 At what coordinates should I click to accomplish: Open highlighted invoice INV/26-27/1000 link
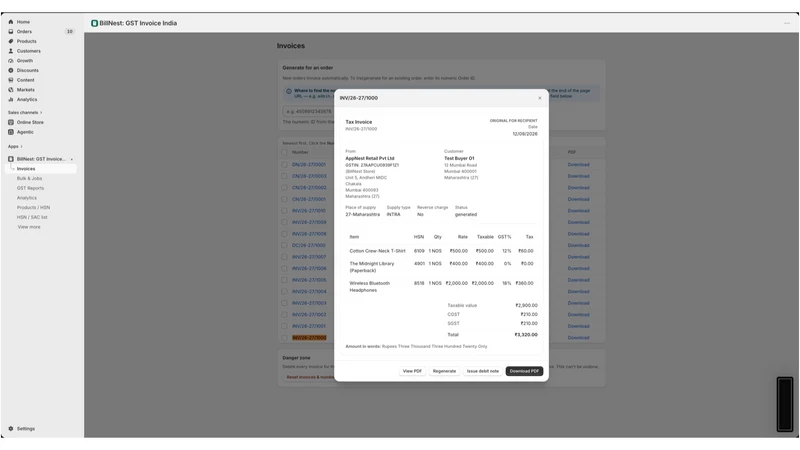(309, 338)
